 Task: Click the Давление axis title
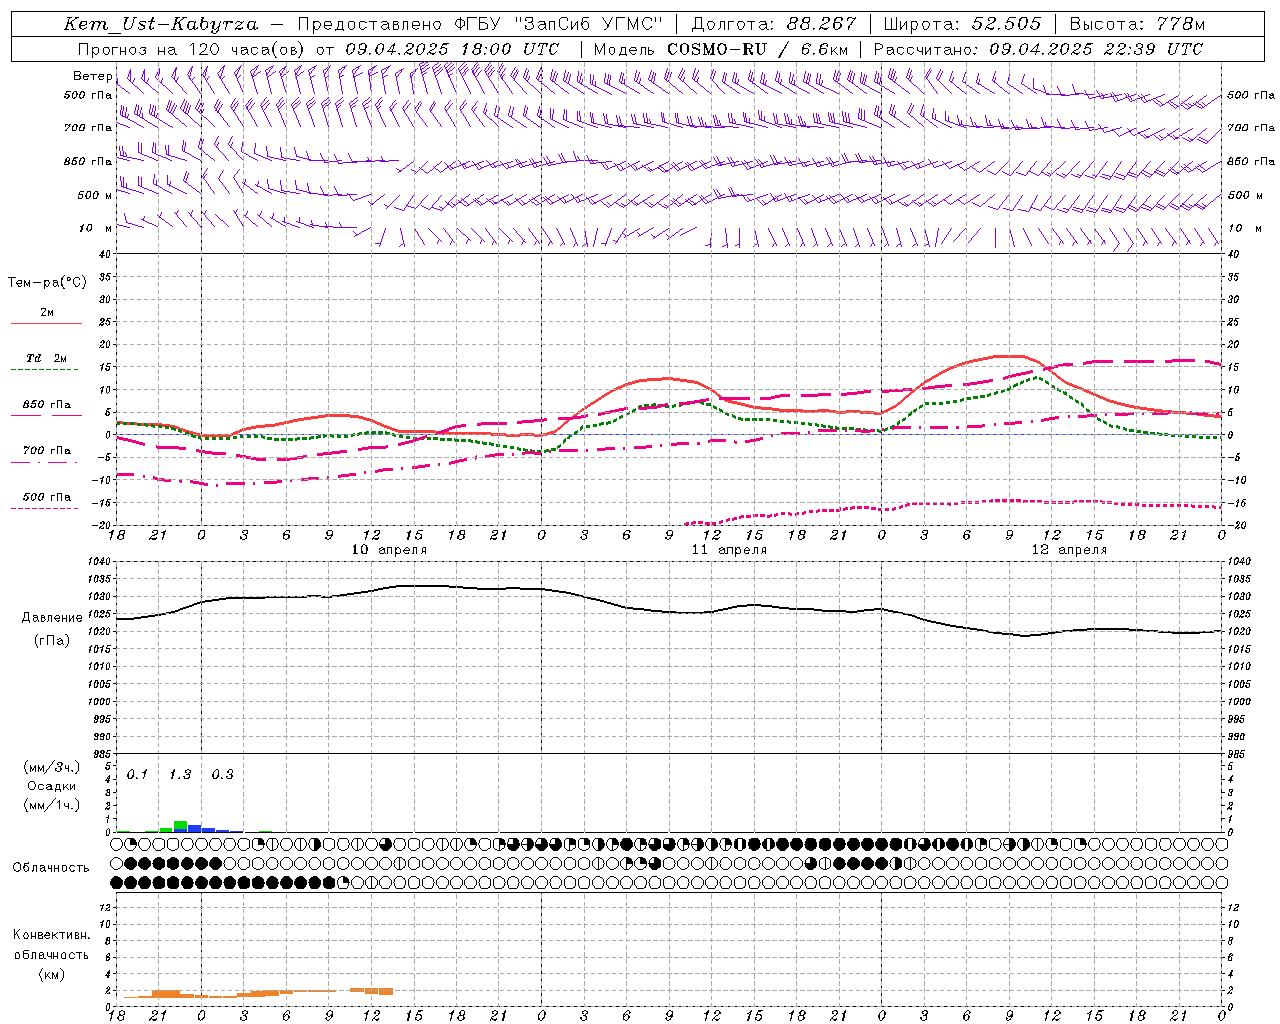[52, 618]
